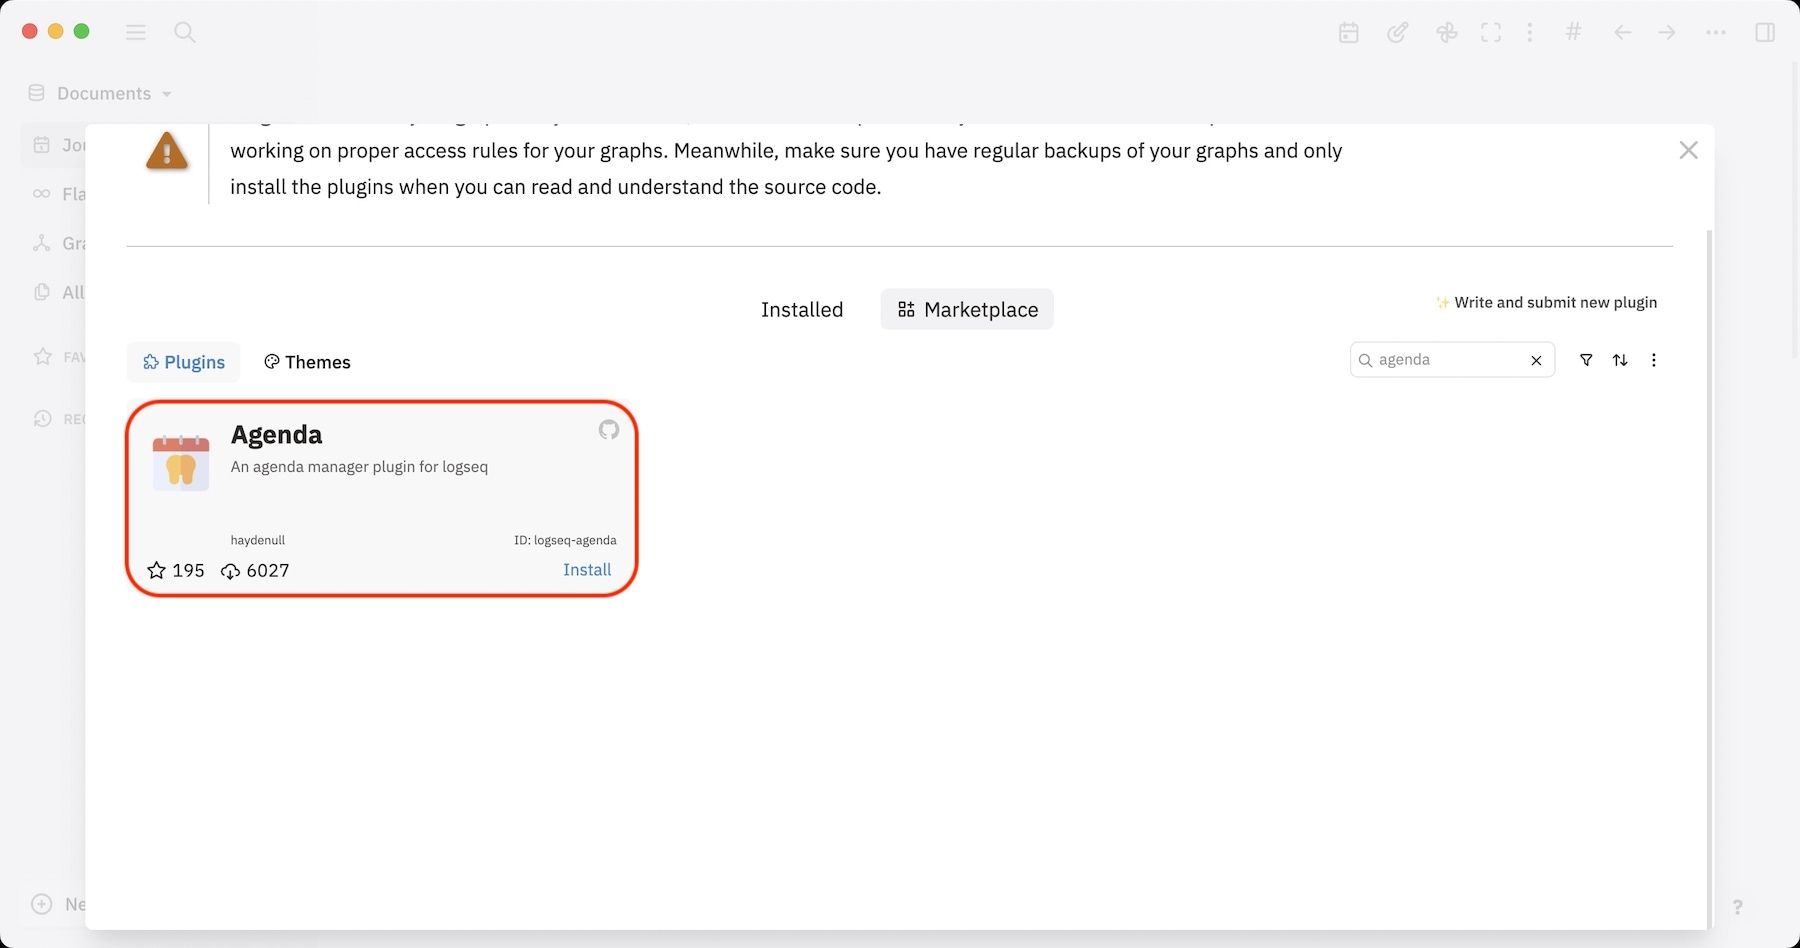Focus the plugin search field containing agenda

(x=1446, y=360)
